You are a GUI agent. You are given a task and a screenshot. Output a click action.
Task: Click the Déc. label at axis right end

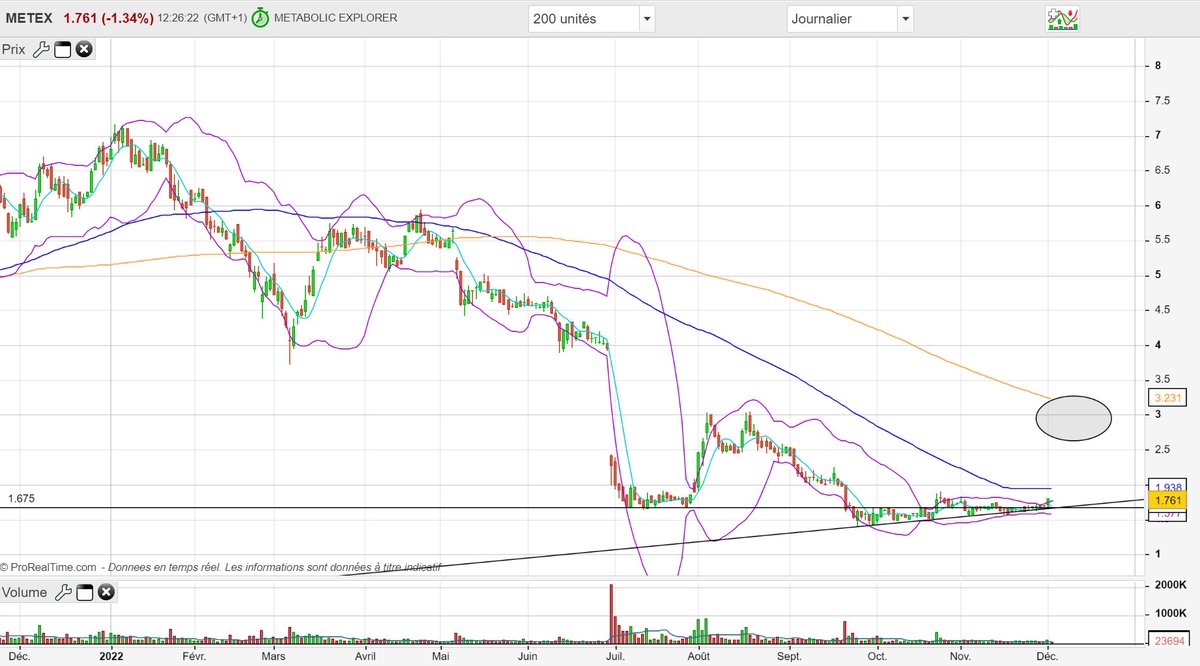(1046, 656)
